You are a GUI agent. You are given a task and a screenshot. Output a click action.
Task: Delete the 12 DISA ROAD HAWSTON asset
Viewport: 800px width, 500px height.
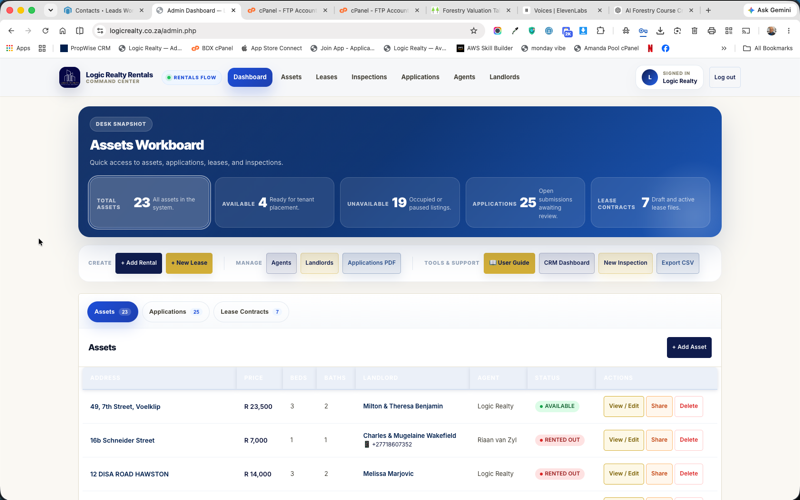[689, 474]
